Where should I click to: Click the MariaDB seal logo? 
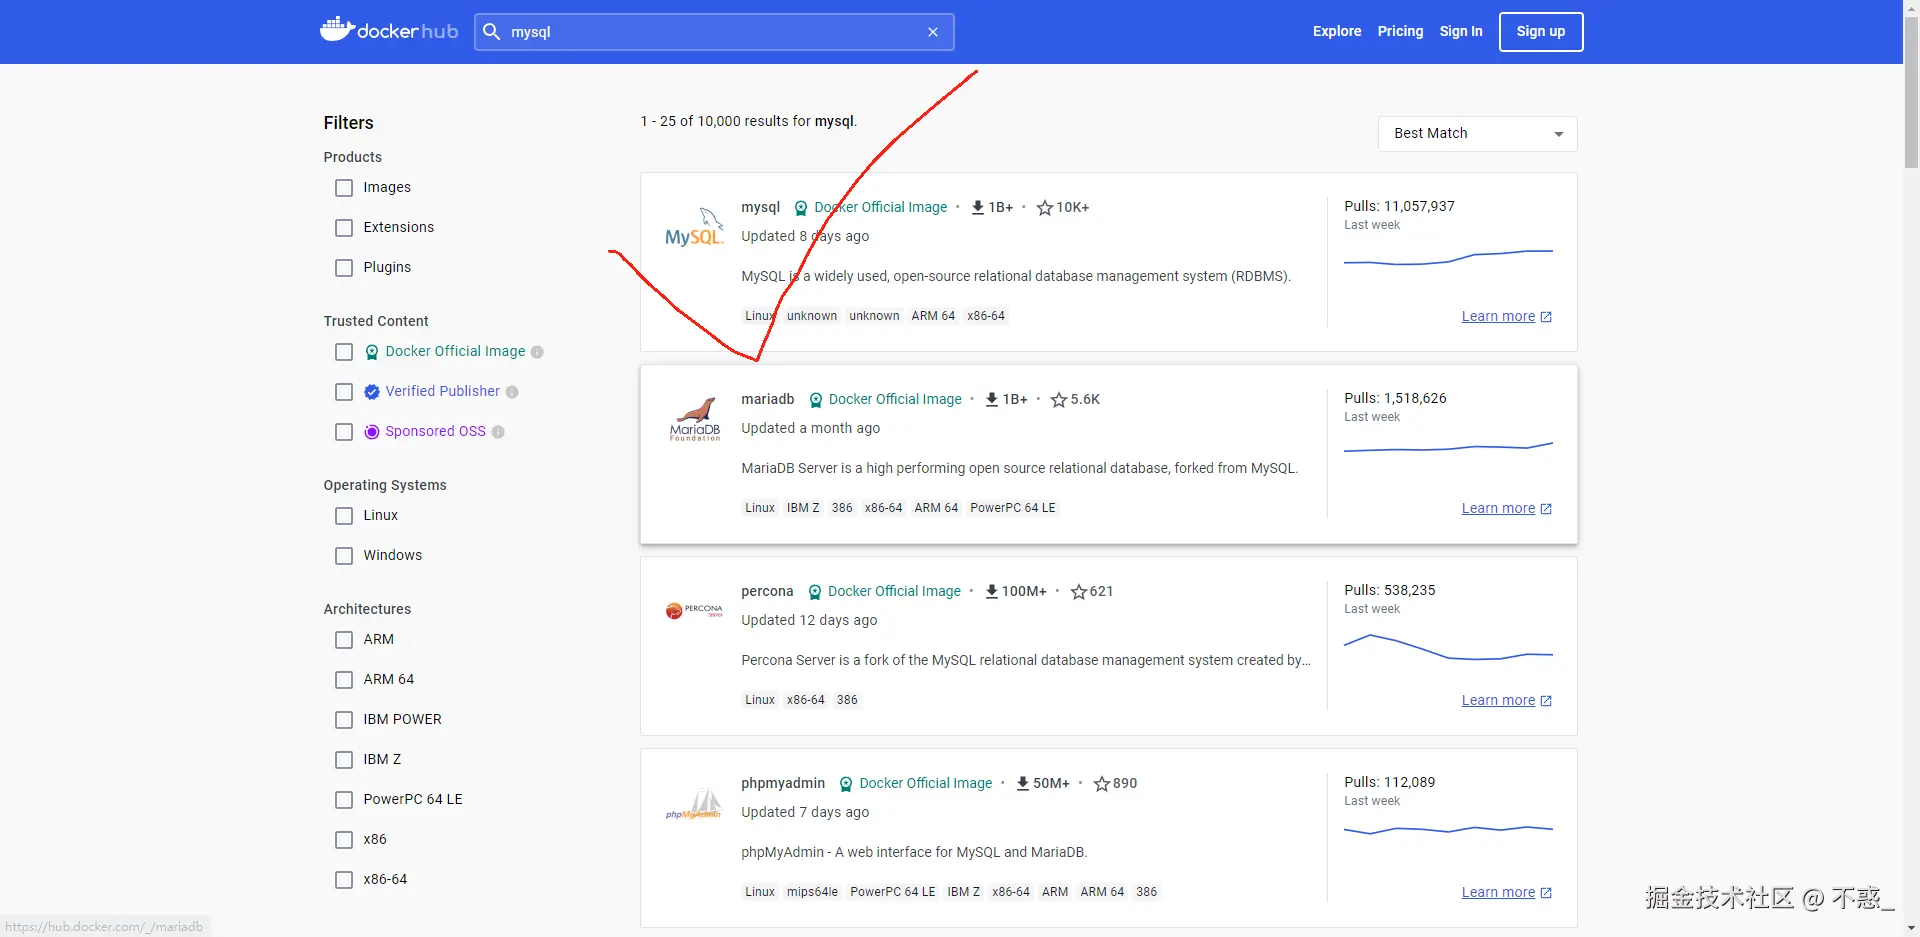[695, 419]
